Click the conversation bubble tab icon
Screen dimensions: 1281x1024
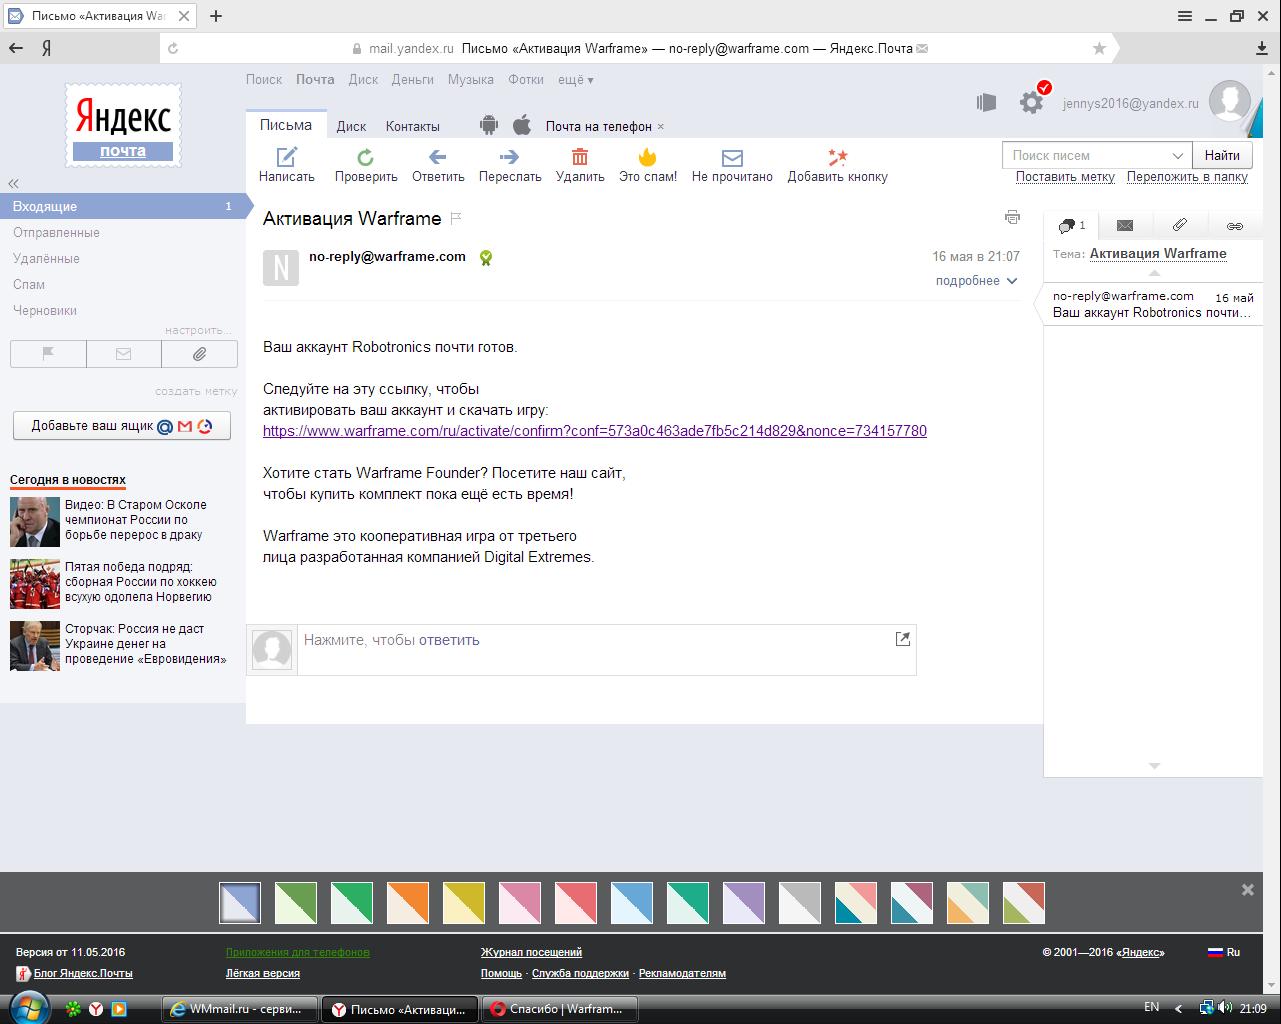tap(1067, 226)
